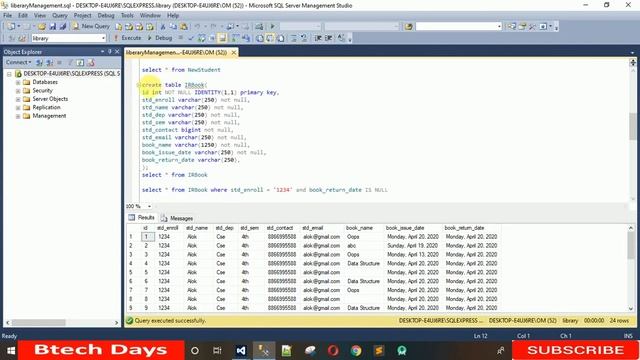Switch to the Messages tab
The image size is (640, 360).
177,218
